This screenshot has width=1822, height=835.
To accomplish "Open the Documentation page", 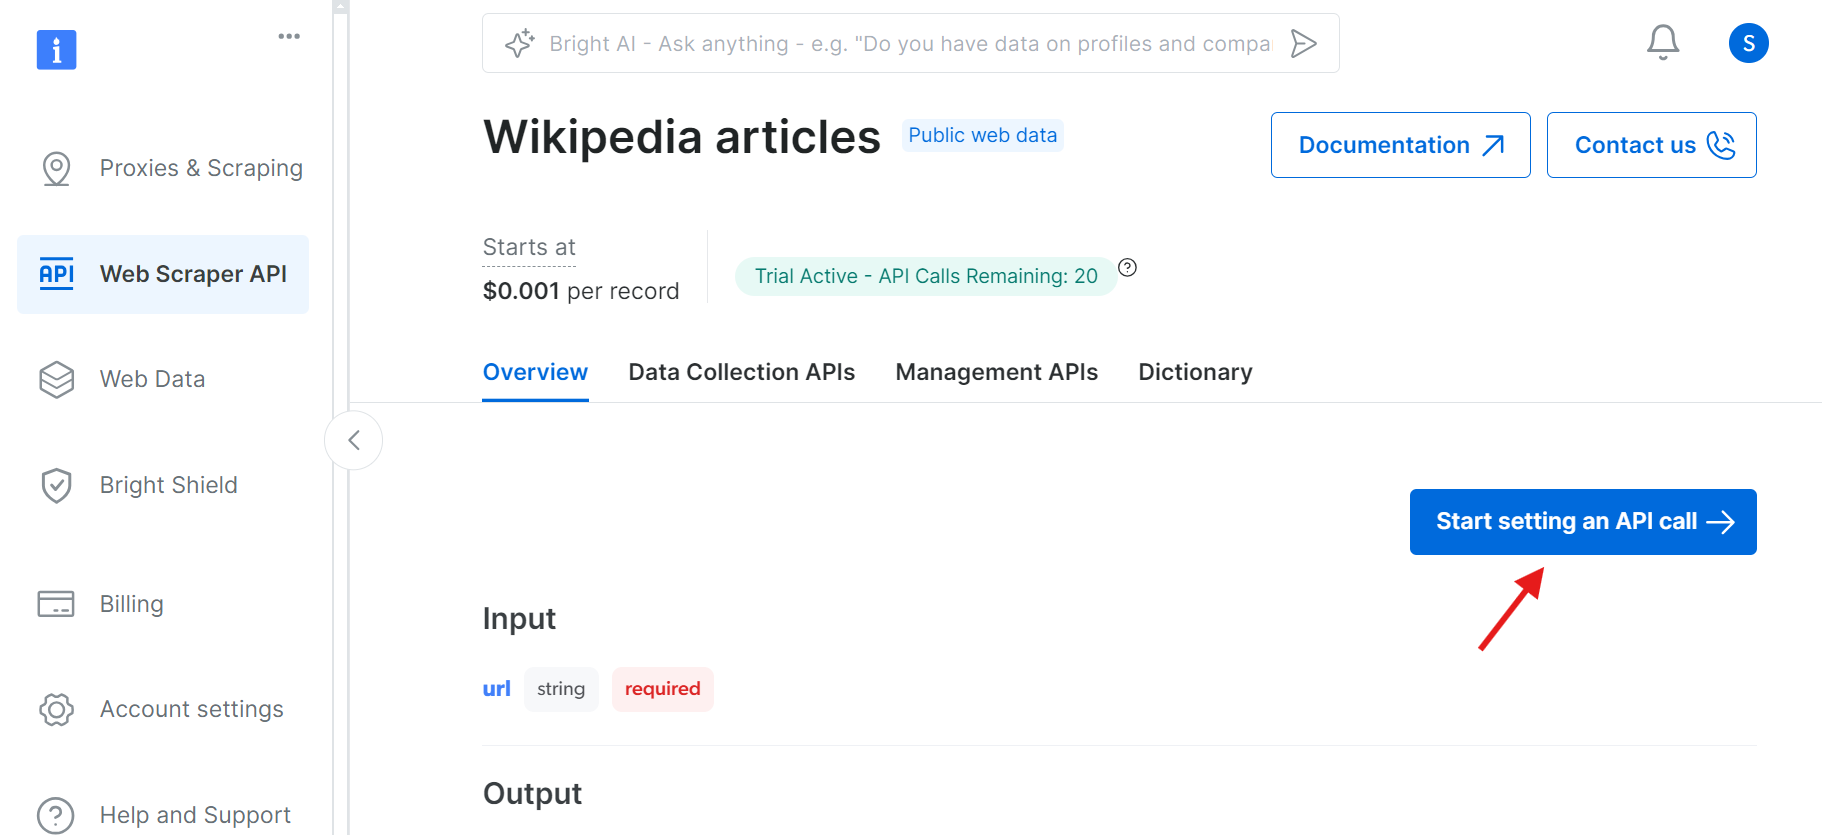I will [x=1399, y=145].
